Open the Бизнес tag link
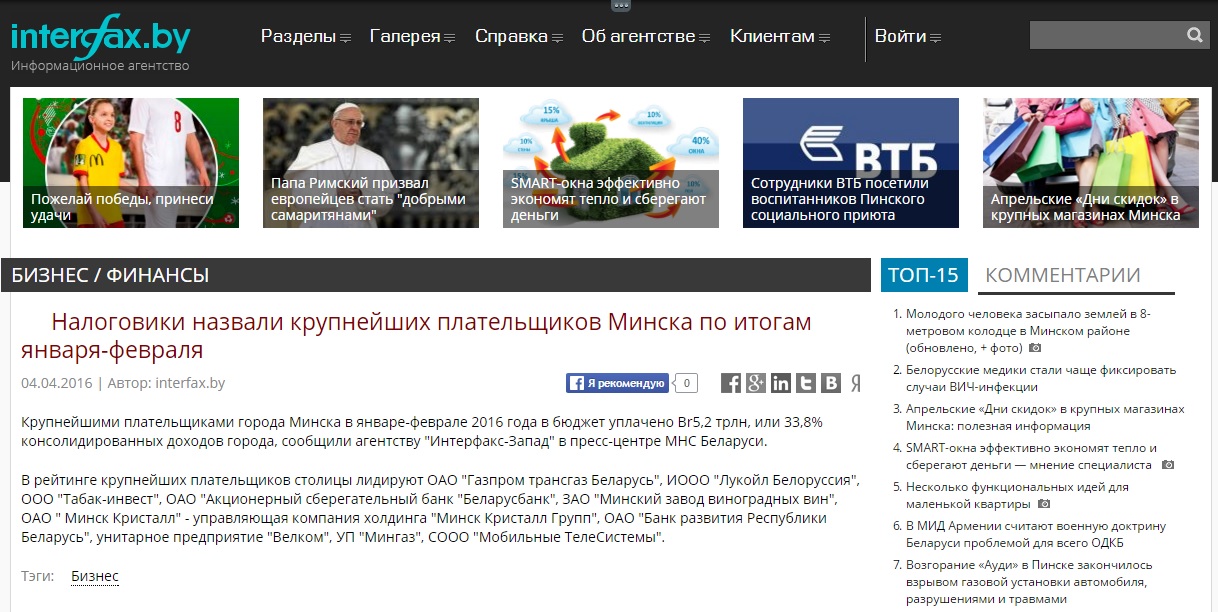1218x612 pixels. click(95, 576)
